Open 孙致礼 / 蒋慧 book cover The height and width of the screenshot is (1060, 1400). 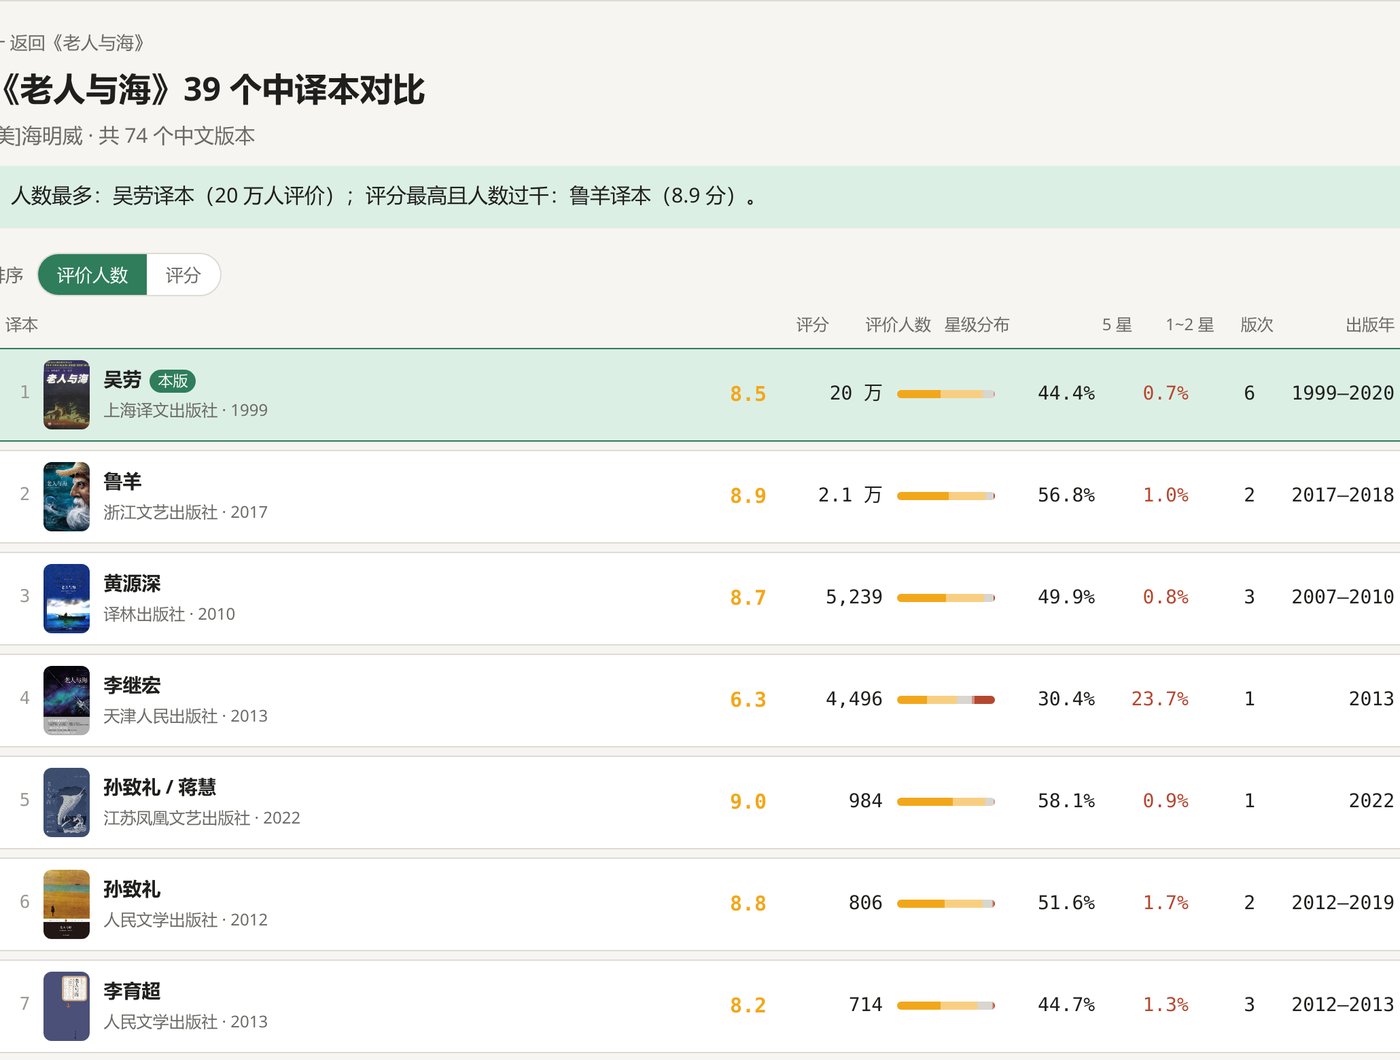pyautogui.click(x=67, y=803)
